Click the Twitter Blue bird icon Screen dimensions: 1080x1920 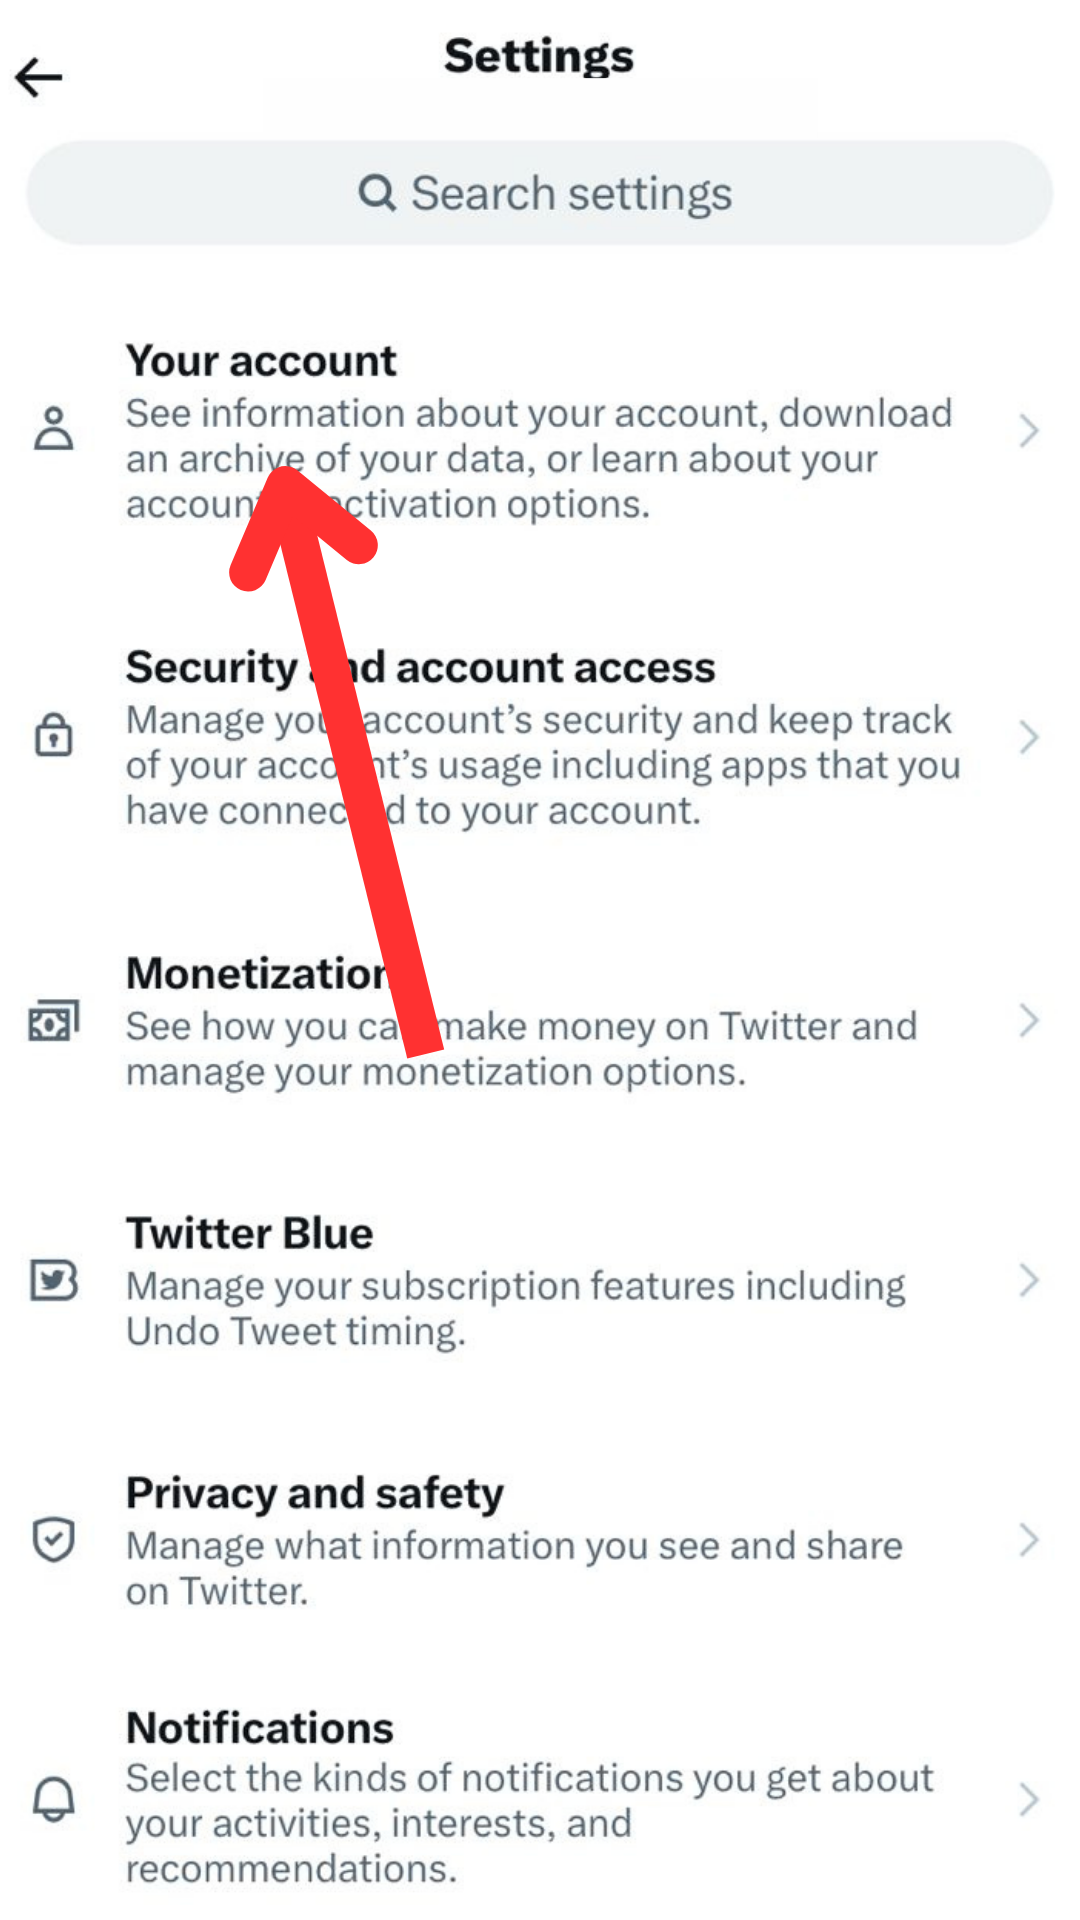point(54,1280)
